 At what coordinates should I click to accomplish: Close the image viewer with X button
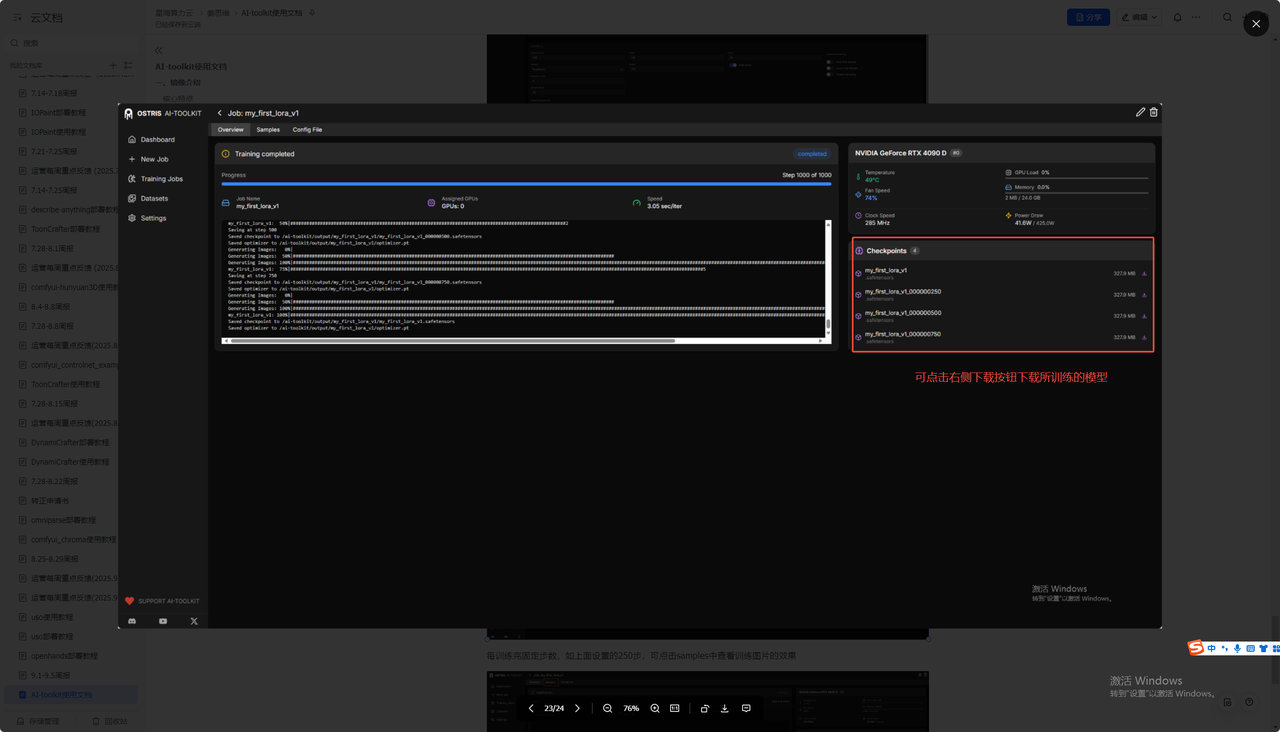coord(1256,24)
